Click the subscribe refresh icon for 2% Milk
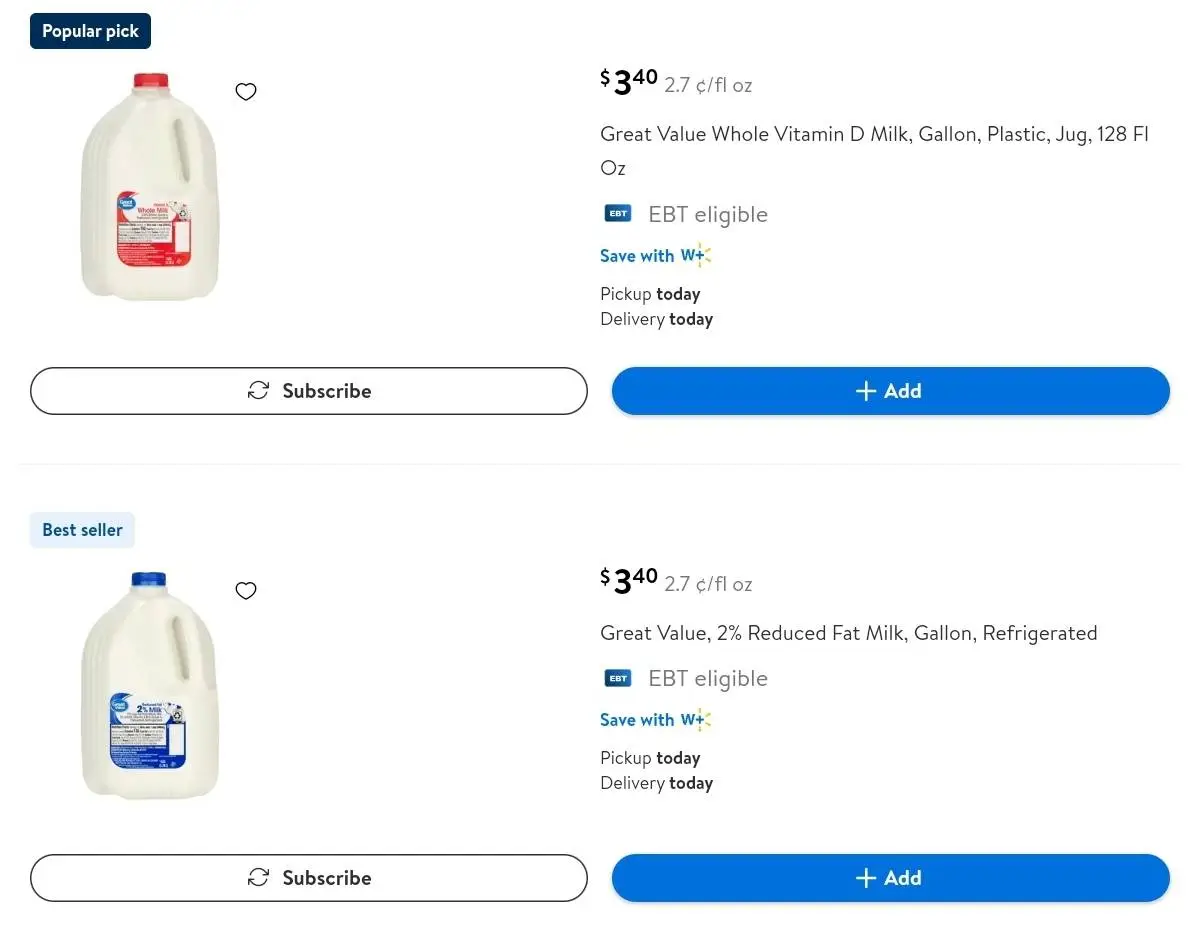Screen dimensions: 1200x934 [258, 878]
